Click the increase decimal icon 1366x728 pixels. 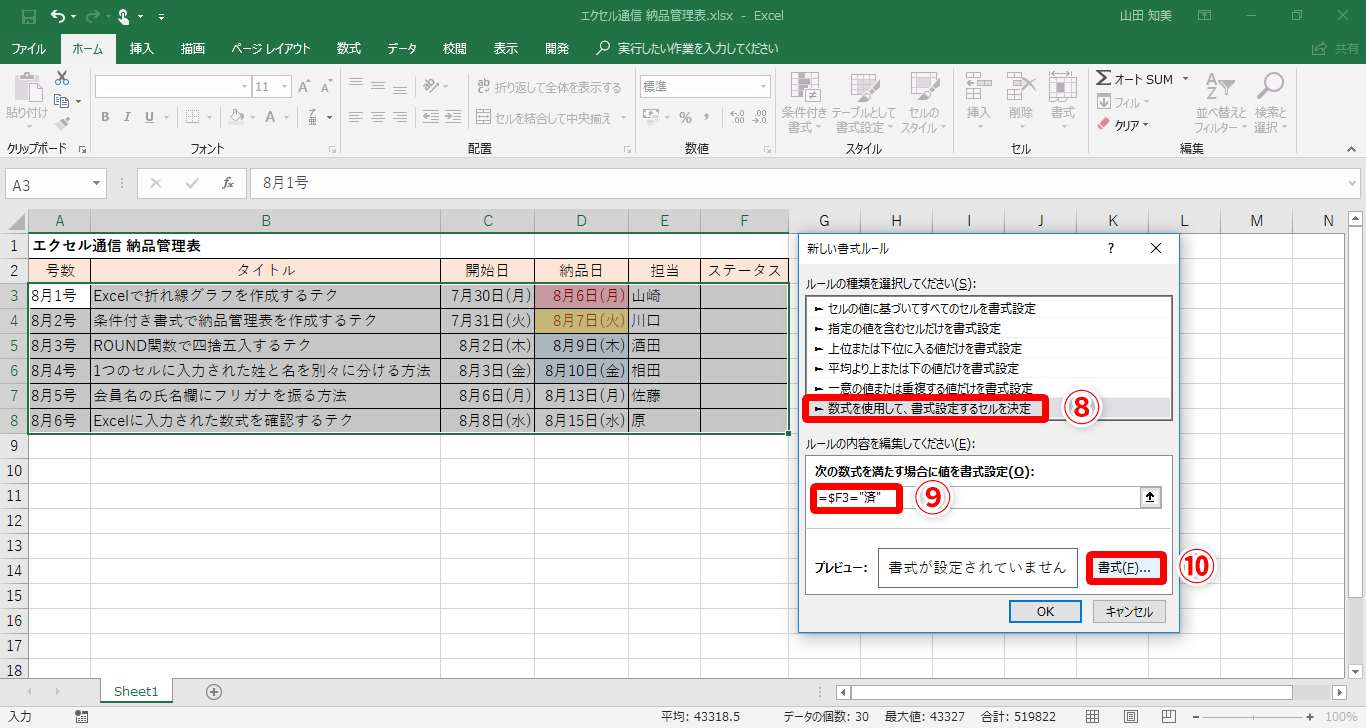[x=735, y=117]
